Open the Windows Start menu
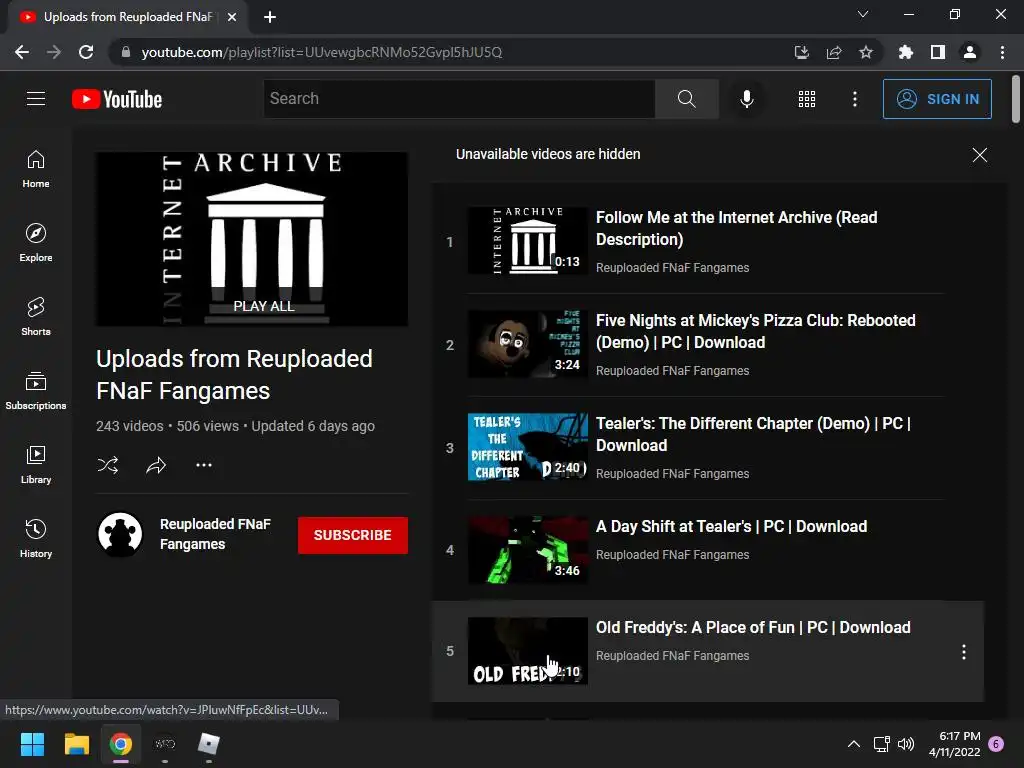This screenshot has width=1024, height=768. tap(32, 744)
